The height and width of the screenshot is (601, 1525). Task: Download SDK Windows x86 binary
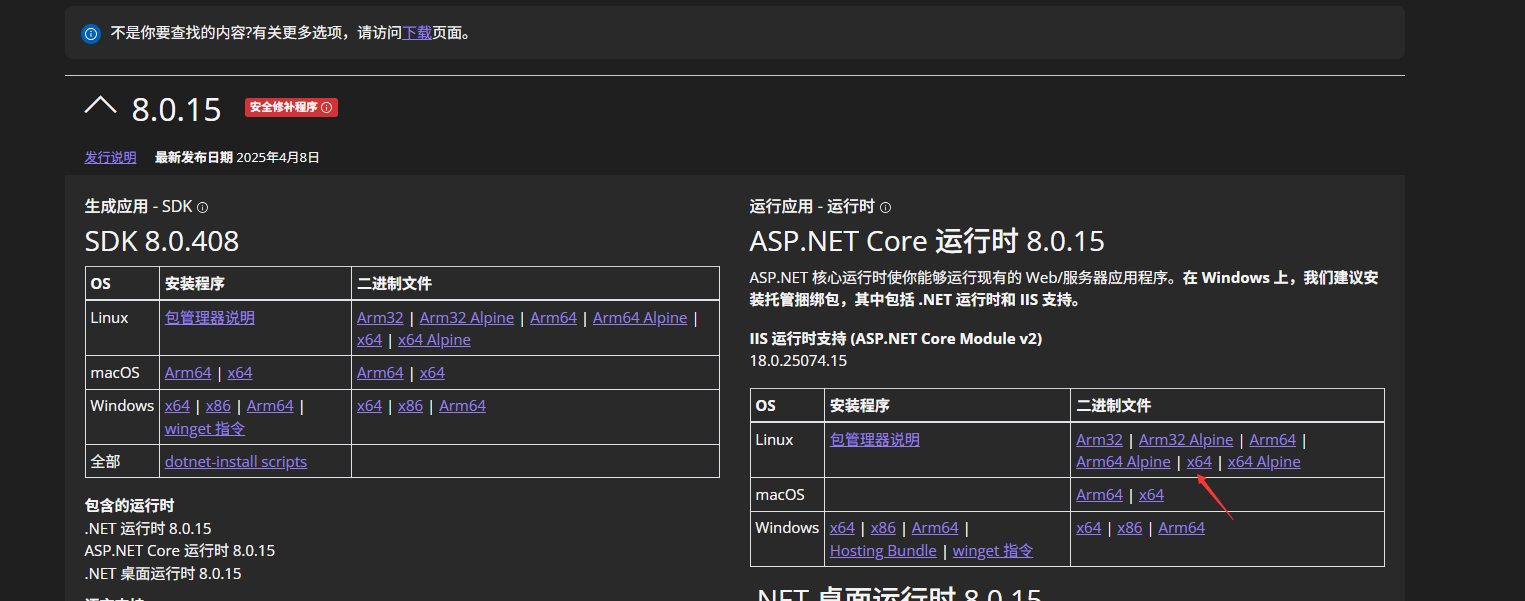410,405
